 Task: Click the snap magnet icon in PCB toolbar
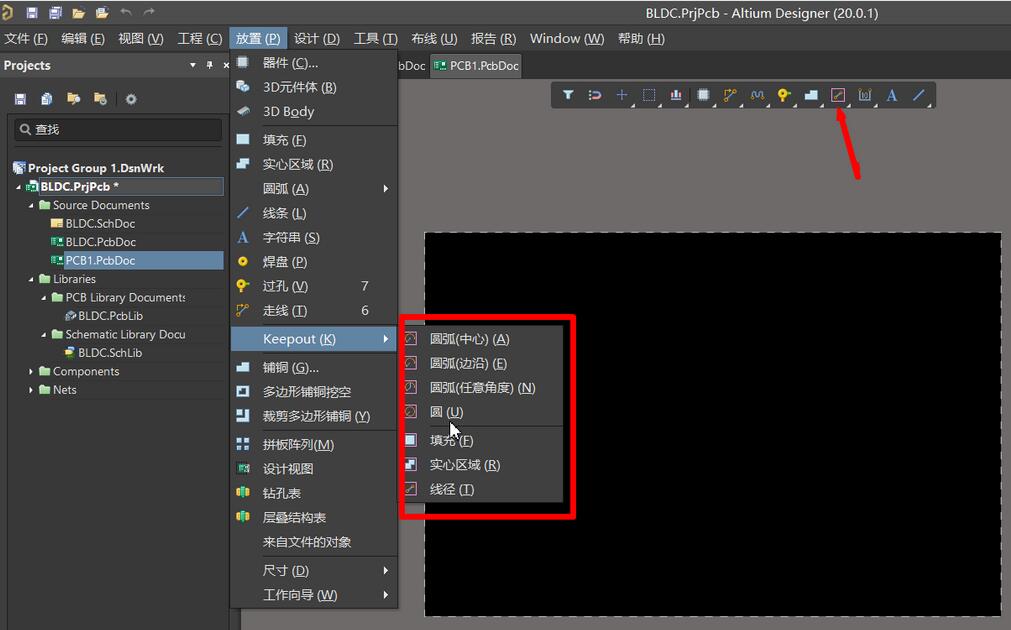[x=594, y=95]
